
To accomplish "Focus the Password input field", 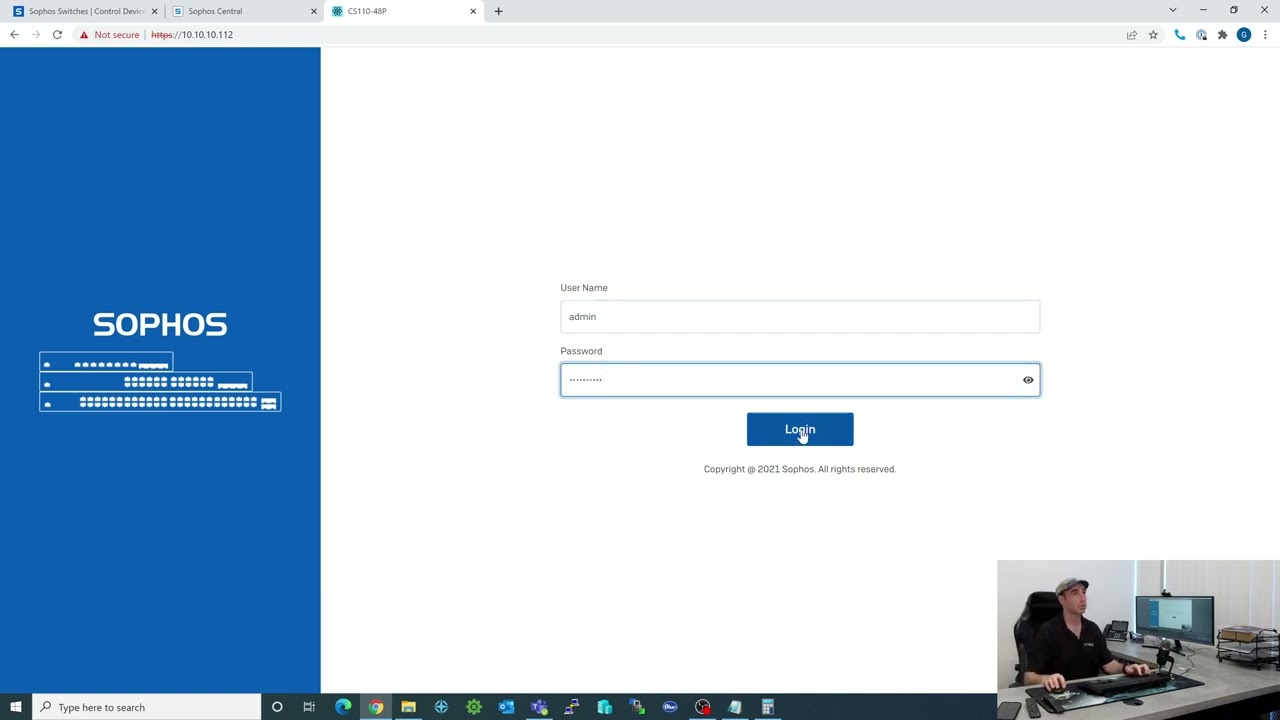I will [800, 380].
